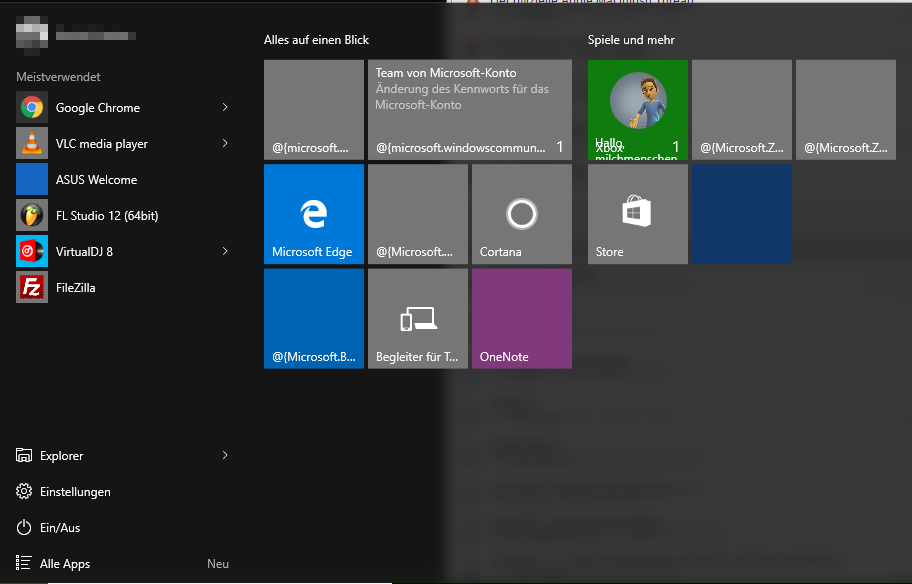Open Einstellungen from the Start menu

click(x=75, y=492)
